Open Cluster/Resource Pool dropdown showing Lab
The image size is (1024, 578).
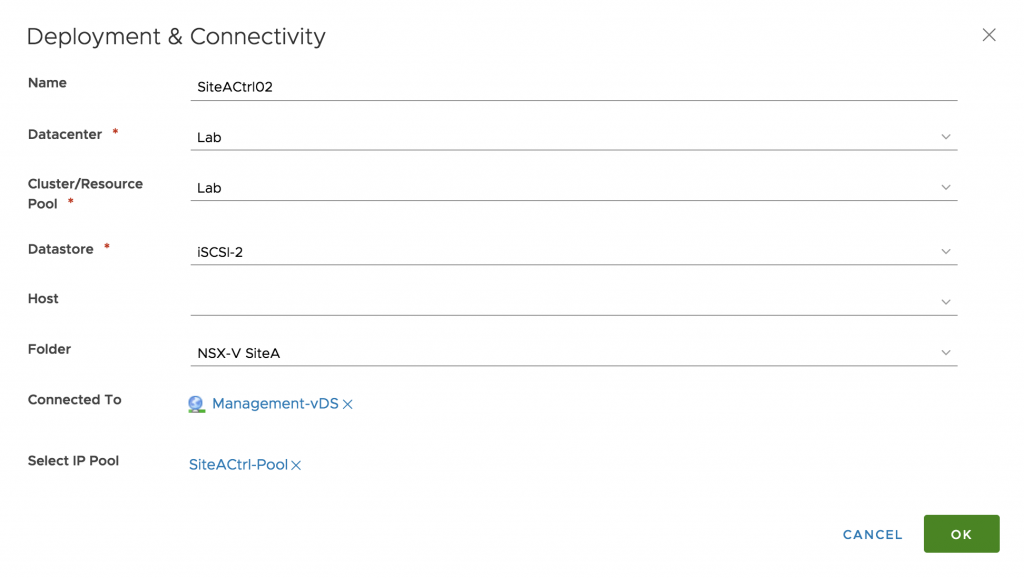coord(573,187)
